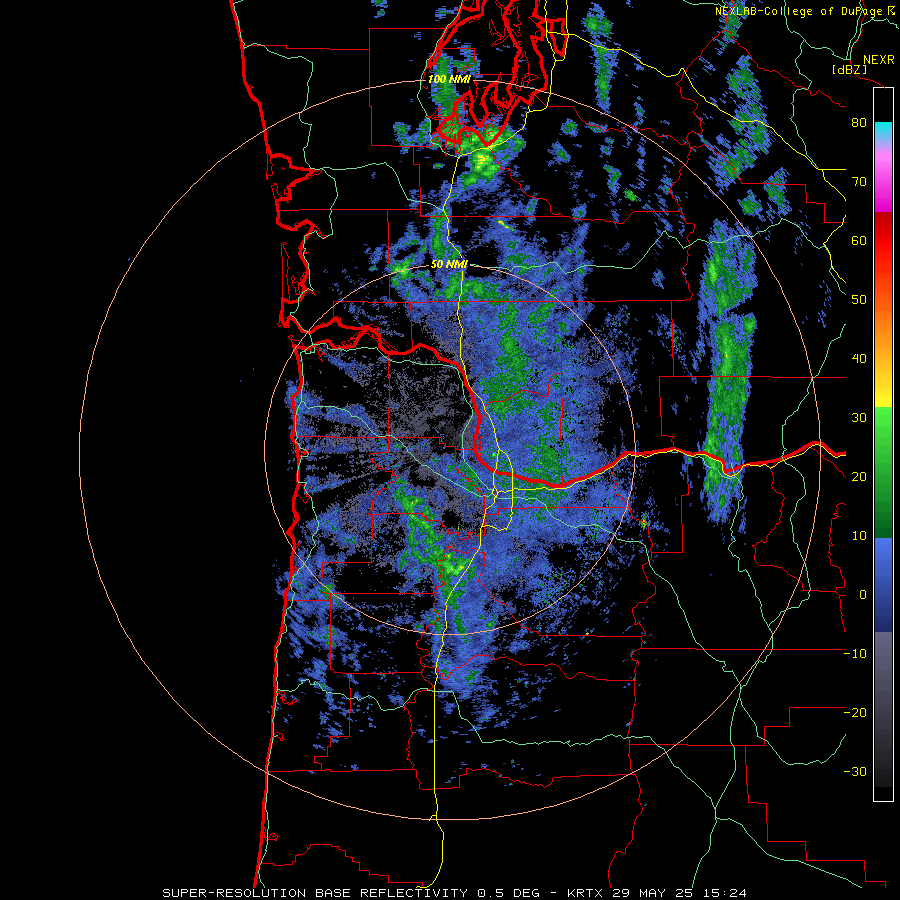The width and height of the screenshot is (900, 900).
Task: Click the -30 value on dBZ scale
Action: (x=855, y=772)
